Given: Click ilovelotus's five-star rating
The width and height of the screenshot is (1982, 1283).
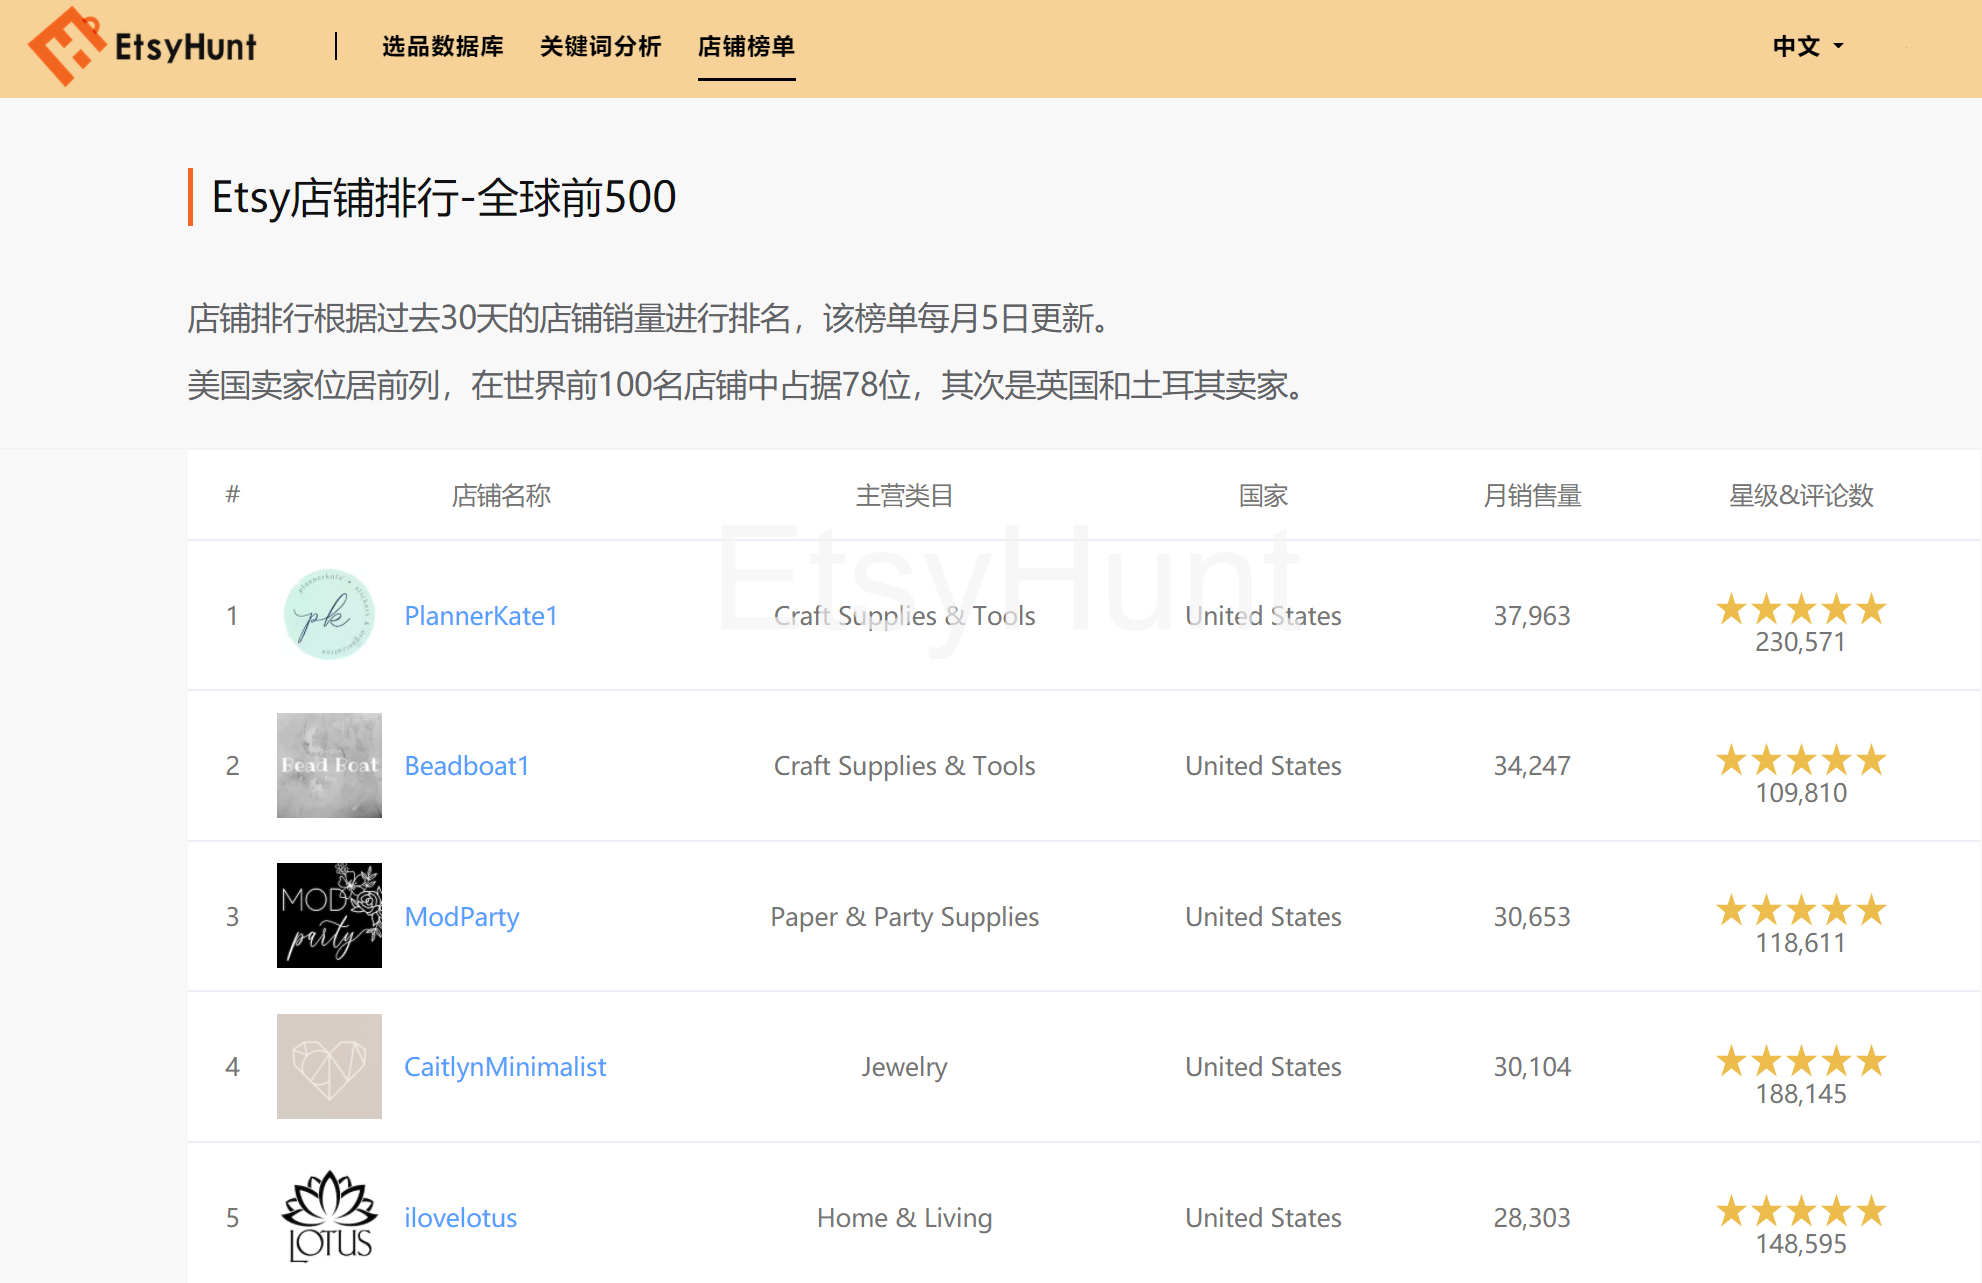Looking at the screenshot, I should coord(1801,1211).
